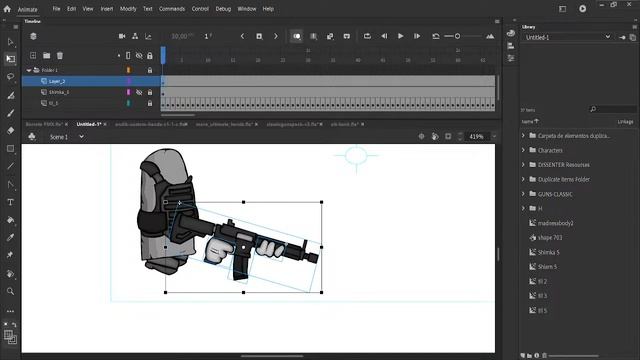Toggle lock all layers header

150,56
